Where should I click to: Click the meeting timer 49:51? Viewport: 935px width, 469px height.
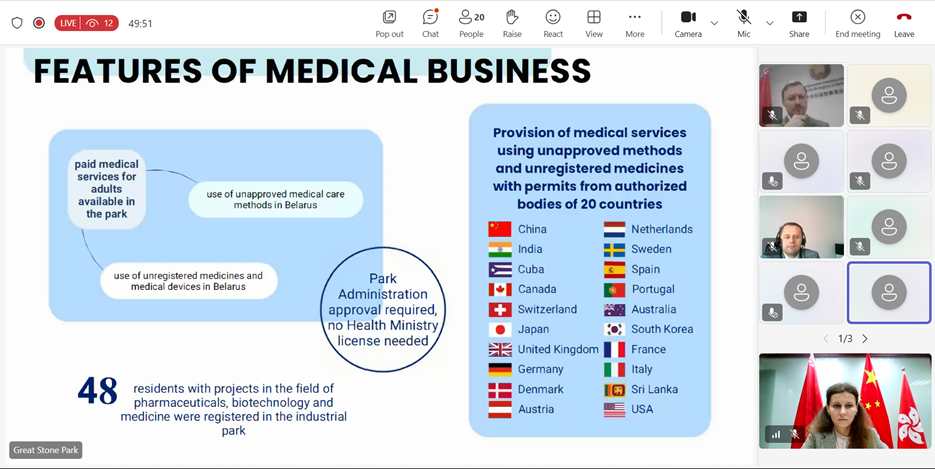coord(140,24)
